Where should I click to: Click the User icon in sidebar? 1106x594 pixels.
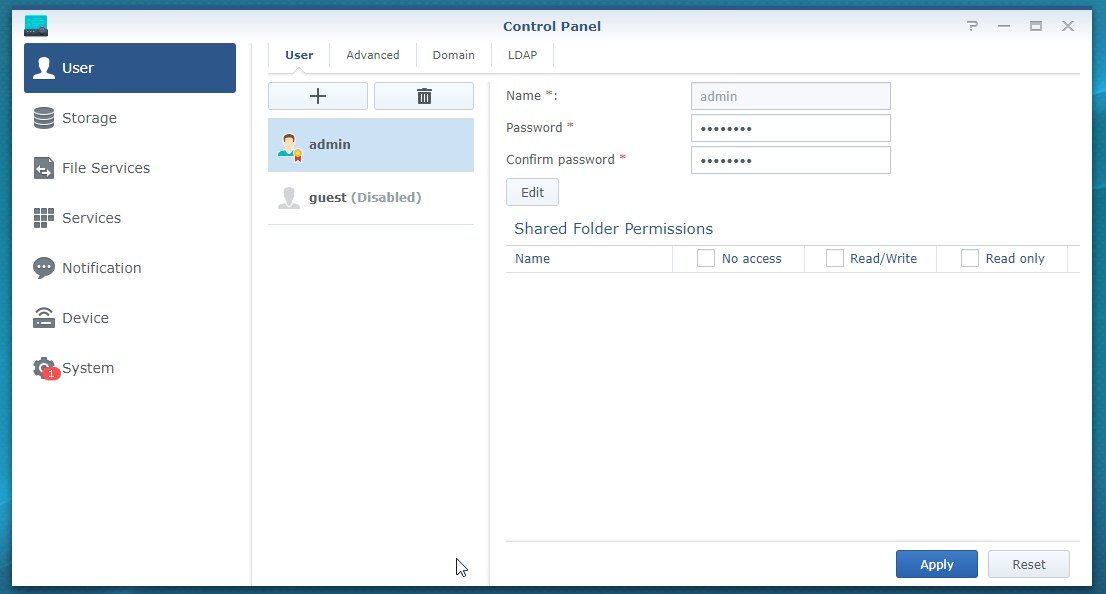(44, 68)
